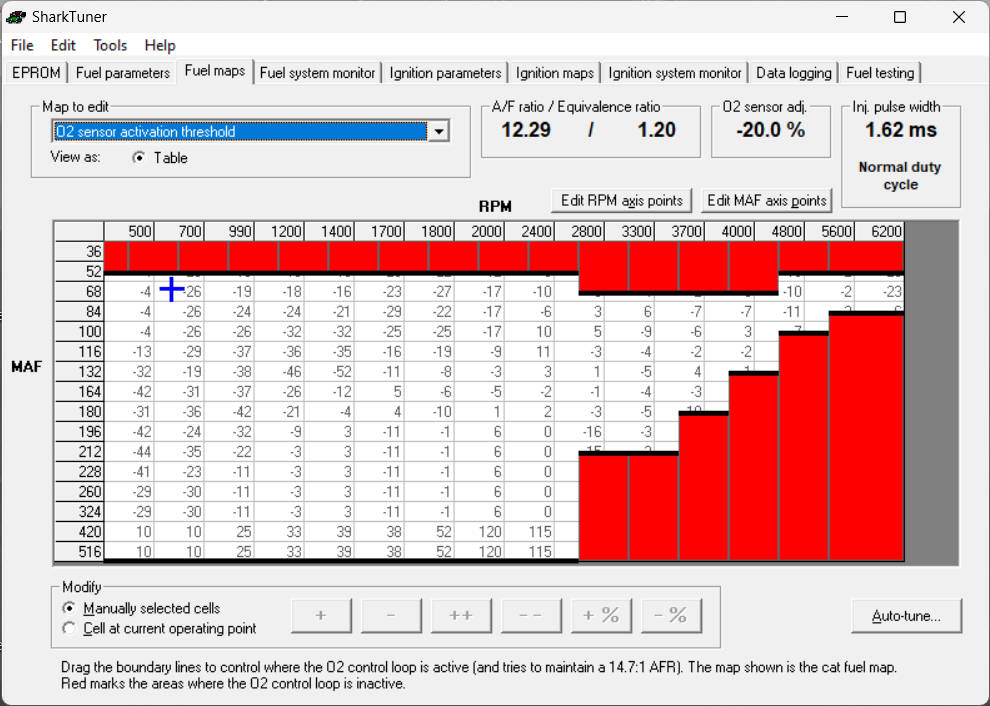This screenshot has width=990, height=706.
Task: Click Edit MAF axis points button
Action: click(x=766, y=200)
